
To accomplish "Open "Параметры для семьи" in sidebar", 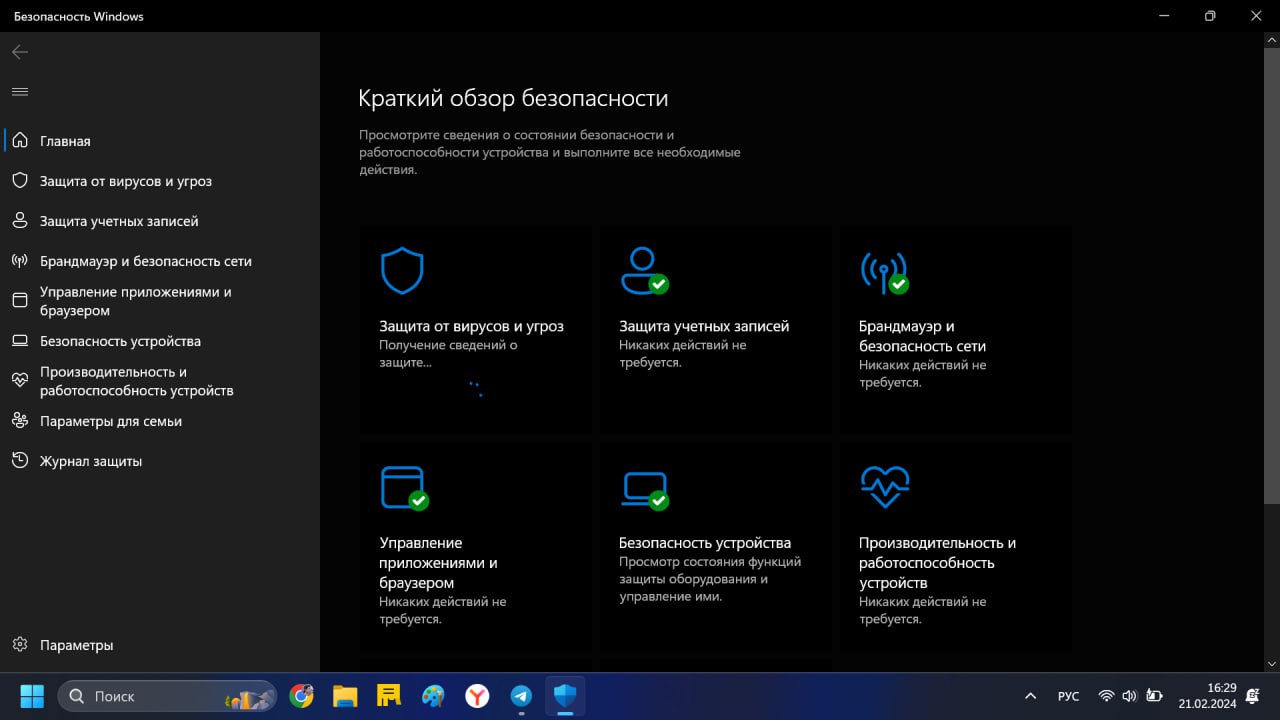I will click(111, 421).
